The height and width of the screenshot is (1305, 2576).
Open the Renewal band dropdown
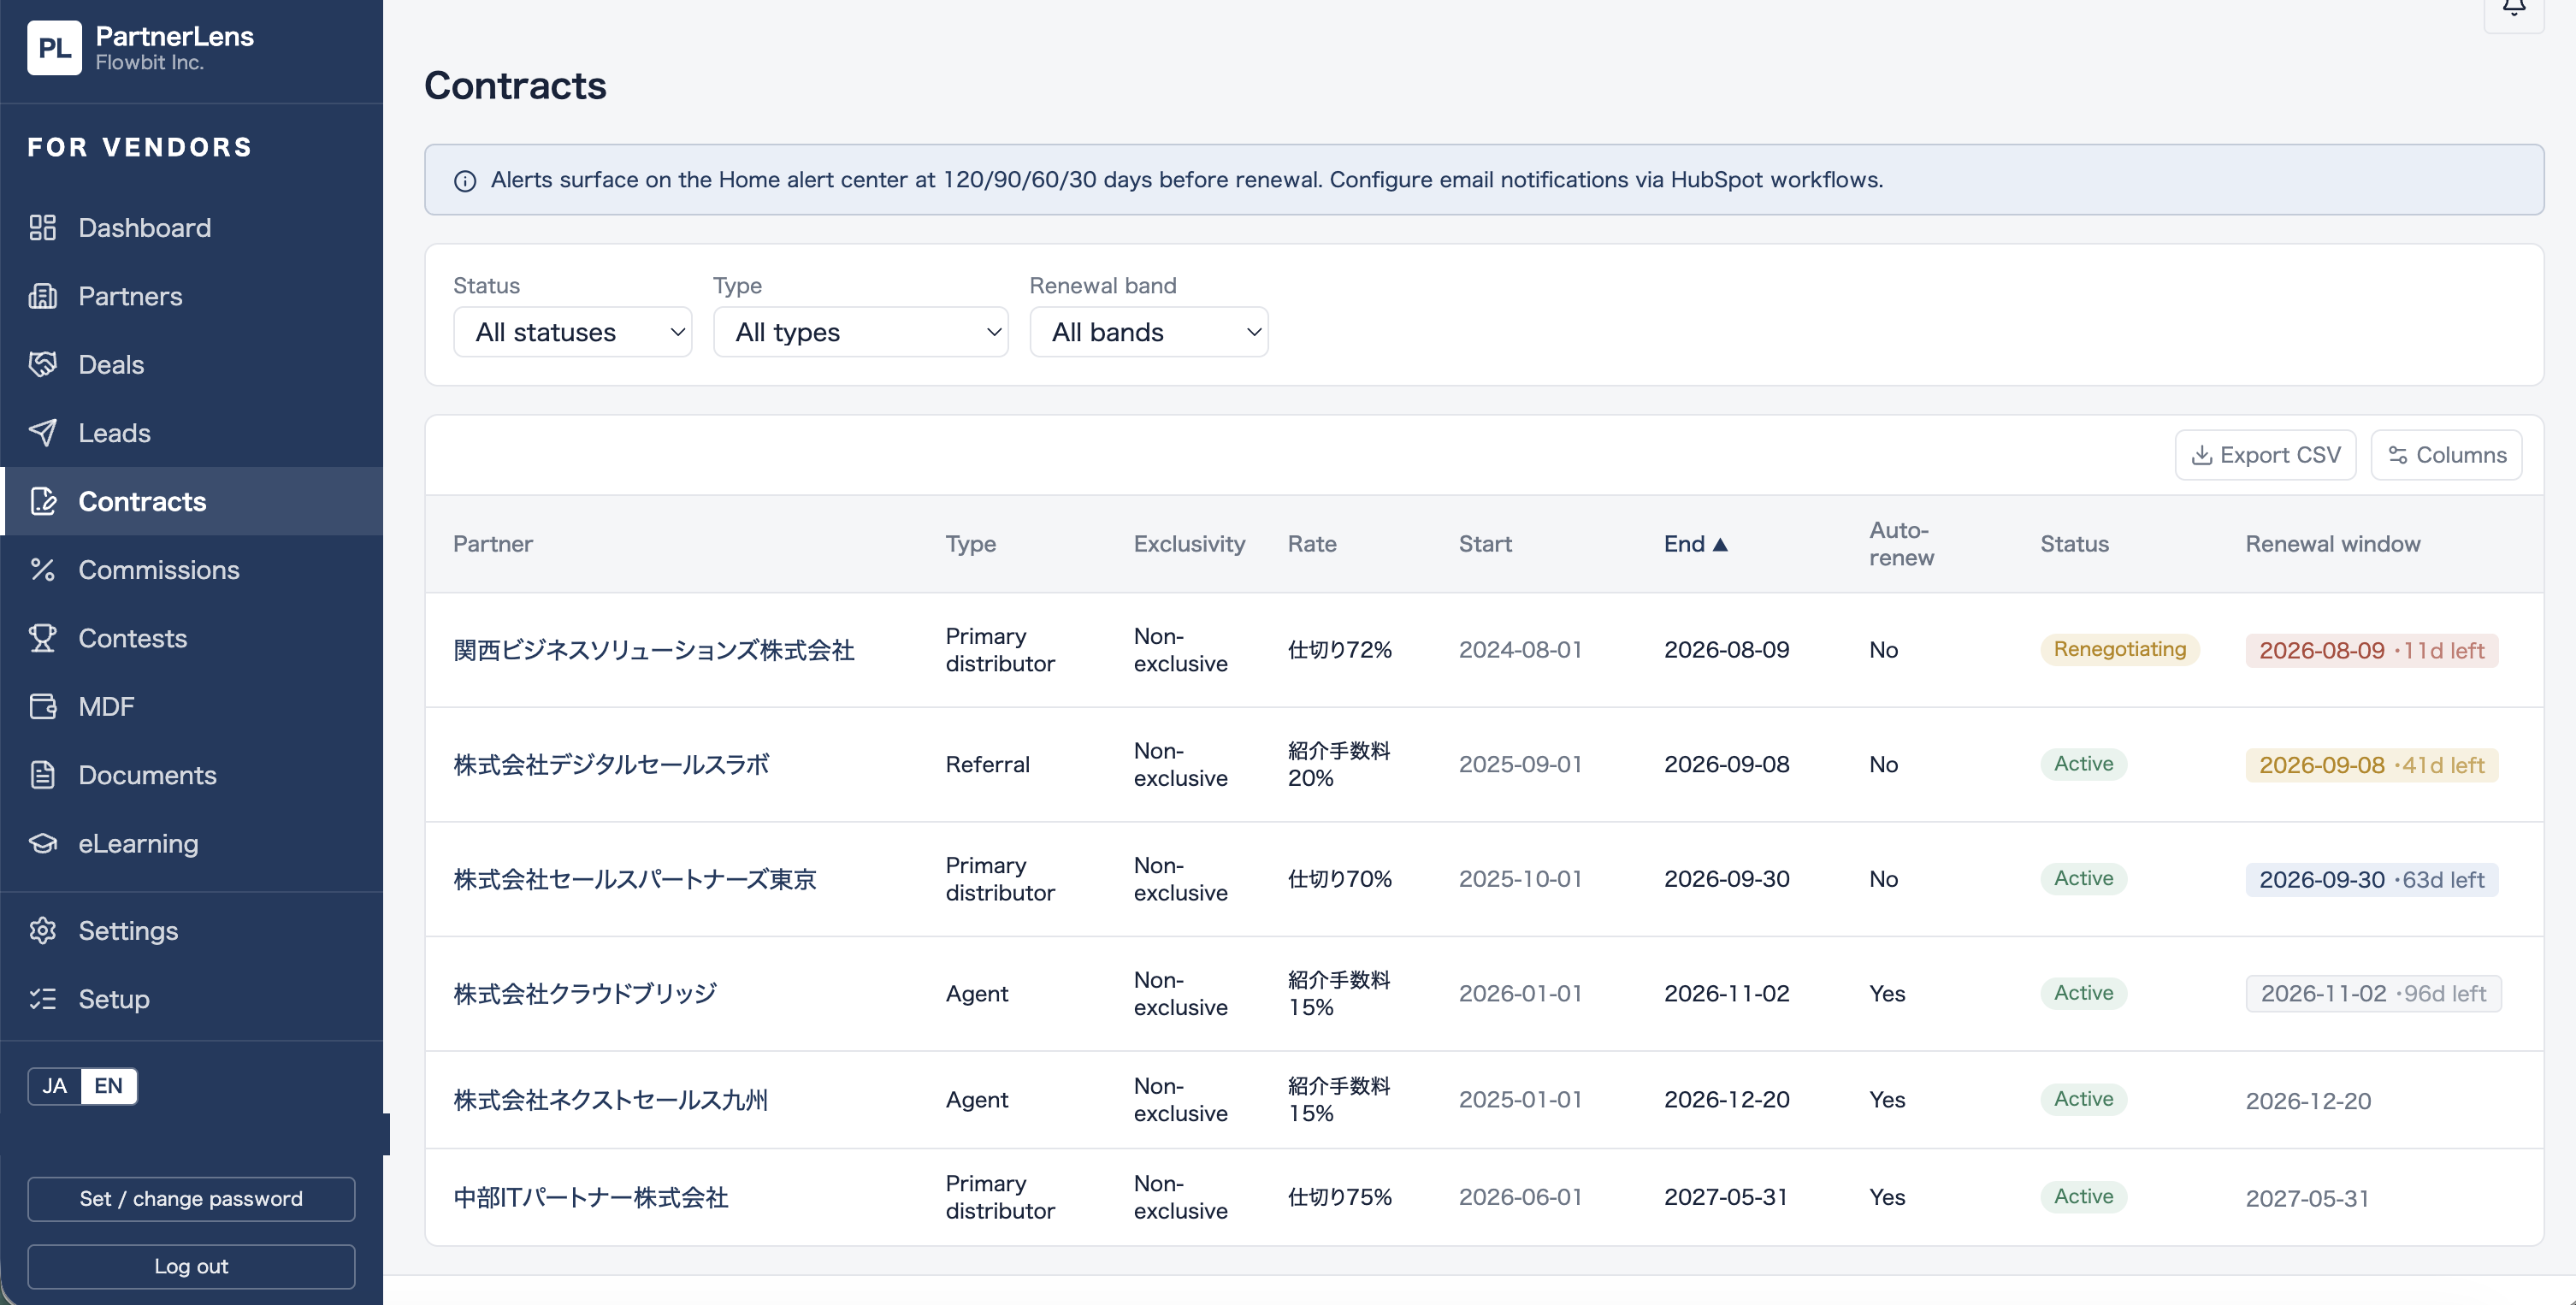coord(1149,332)
